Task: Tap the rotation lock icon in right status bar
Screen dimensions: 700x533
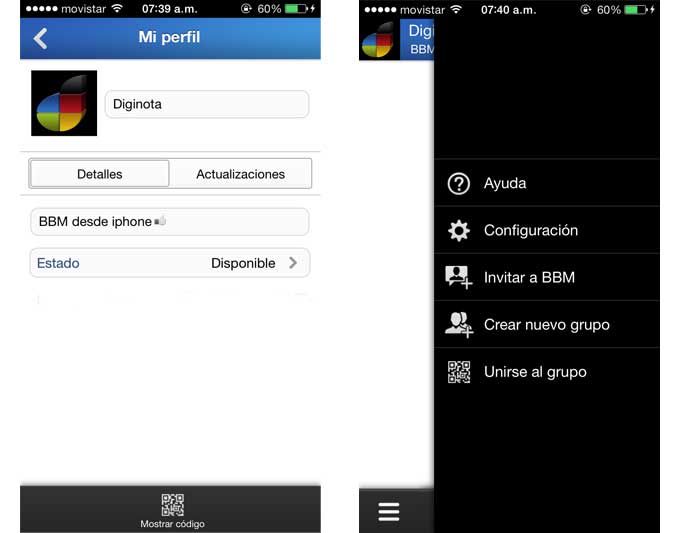Action: pos(585,9)
